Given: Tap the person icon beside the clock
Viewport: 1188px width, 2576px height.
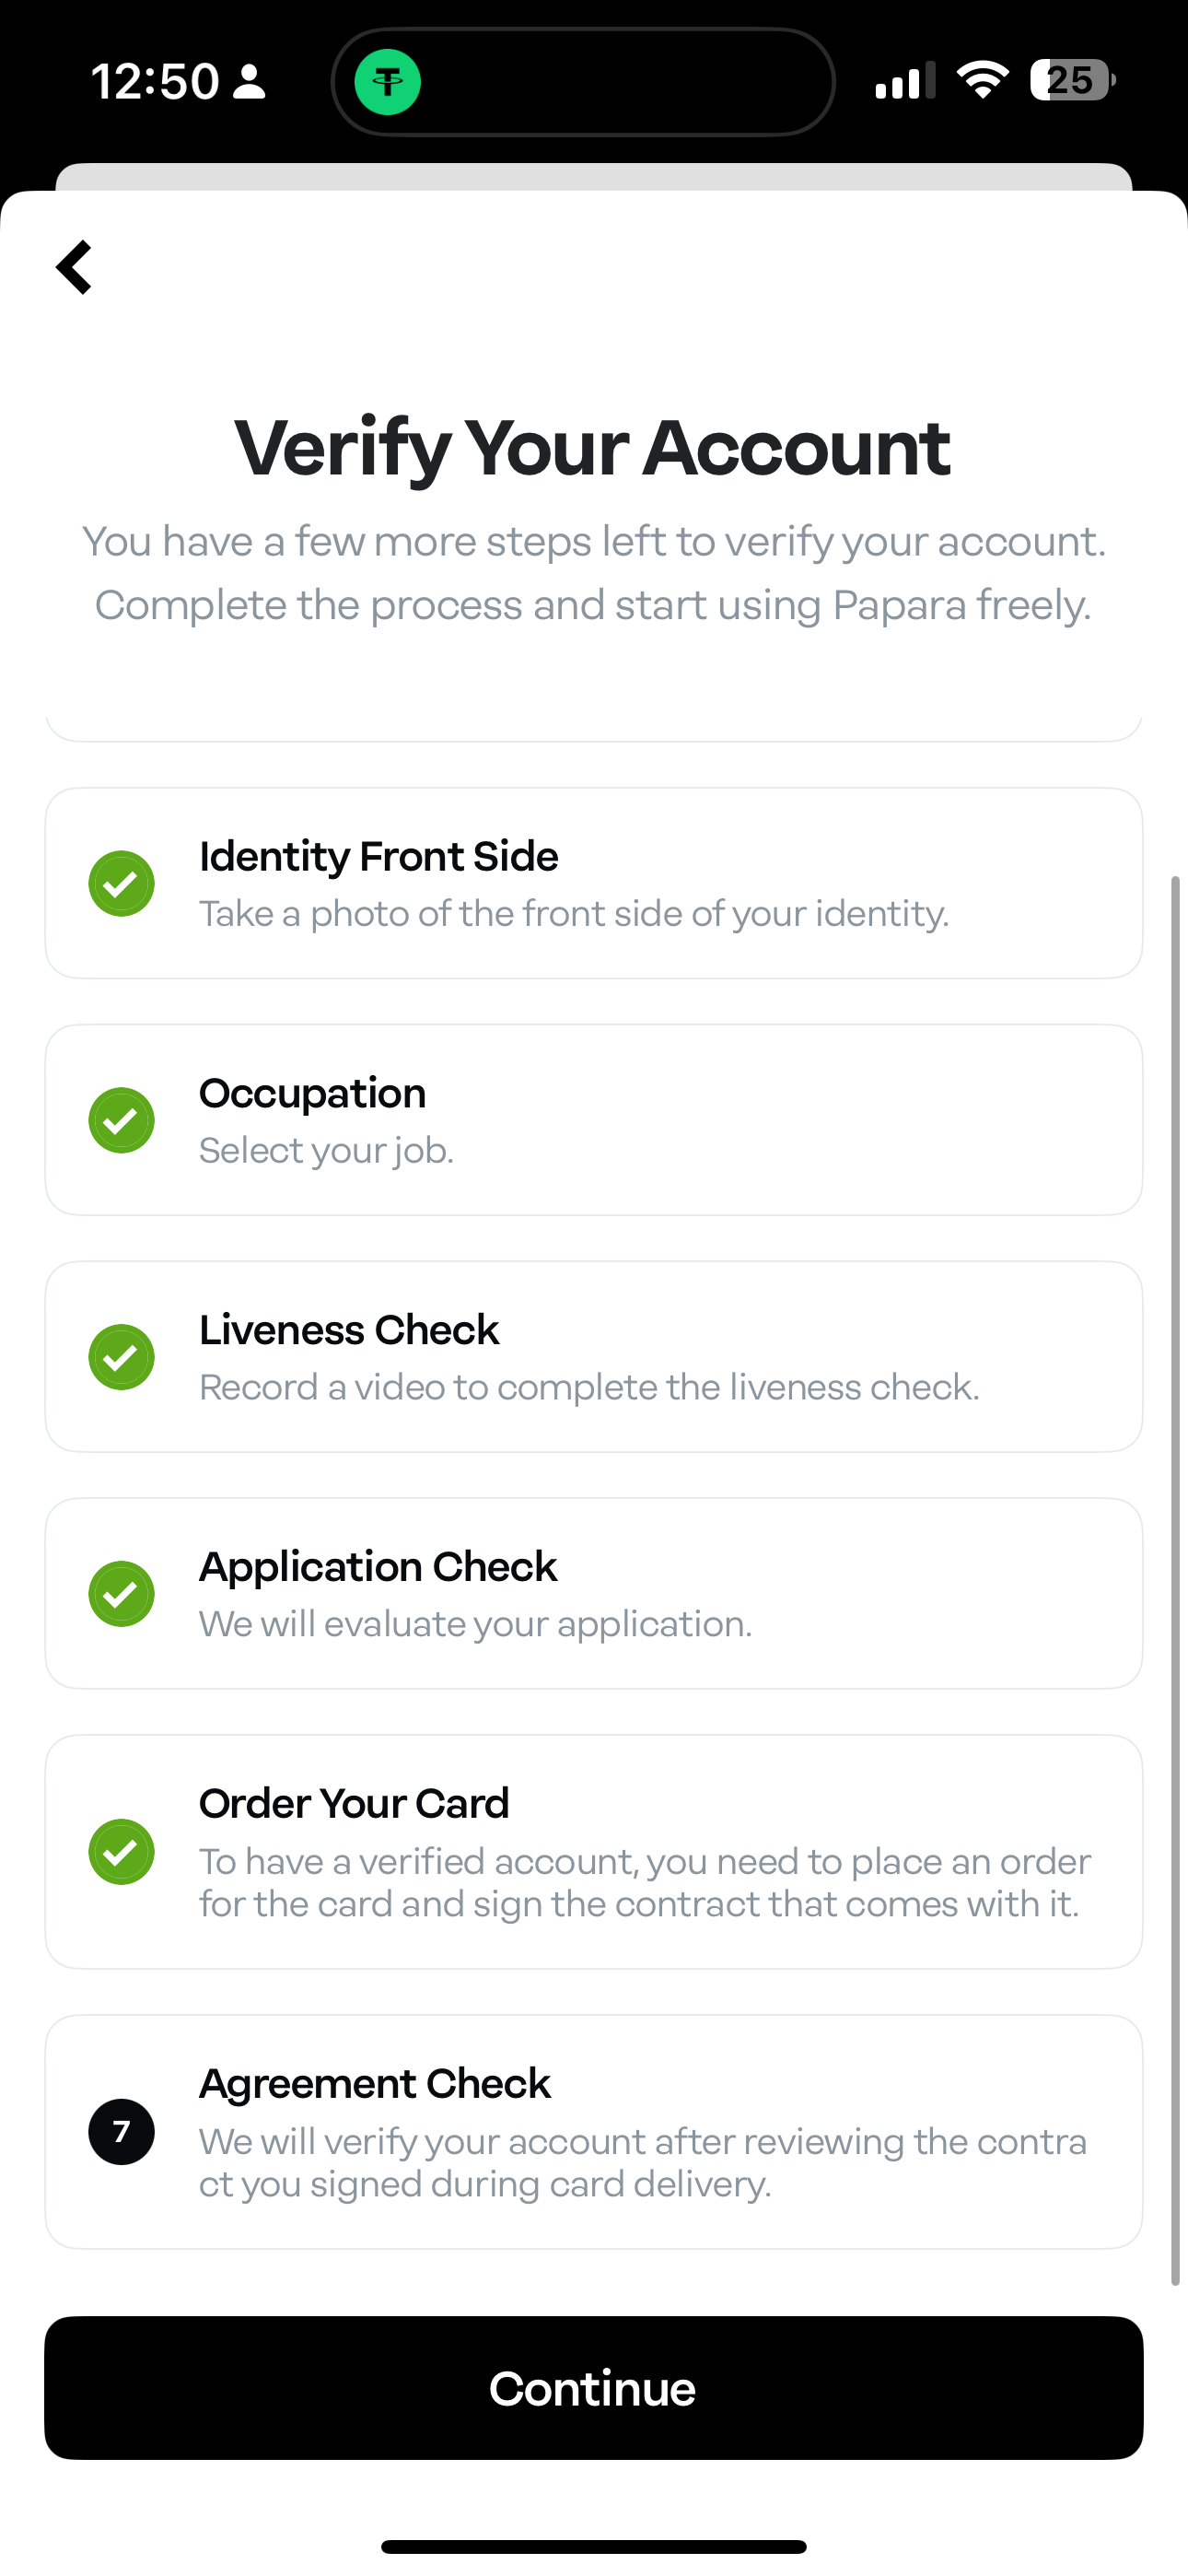Looking at the screenshot, I should (x=249, y=82).
